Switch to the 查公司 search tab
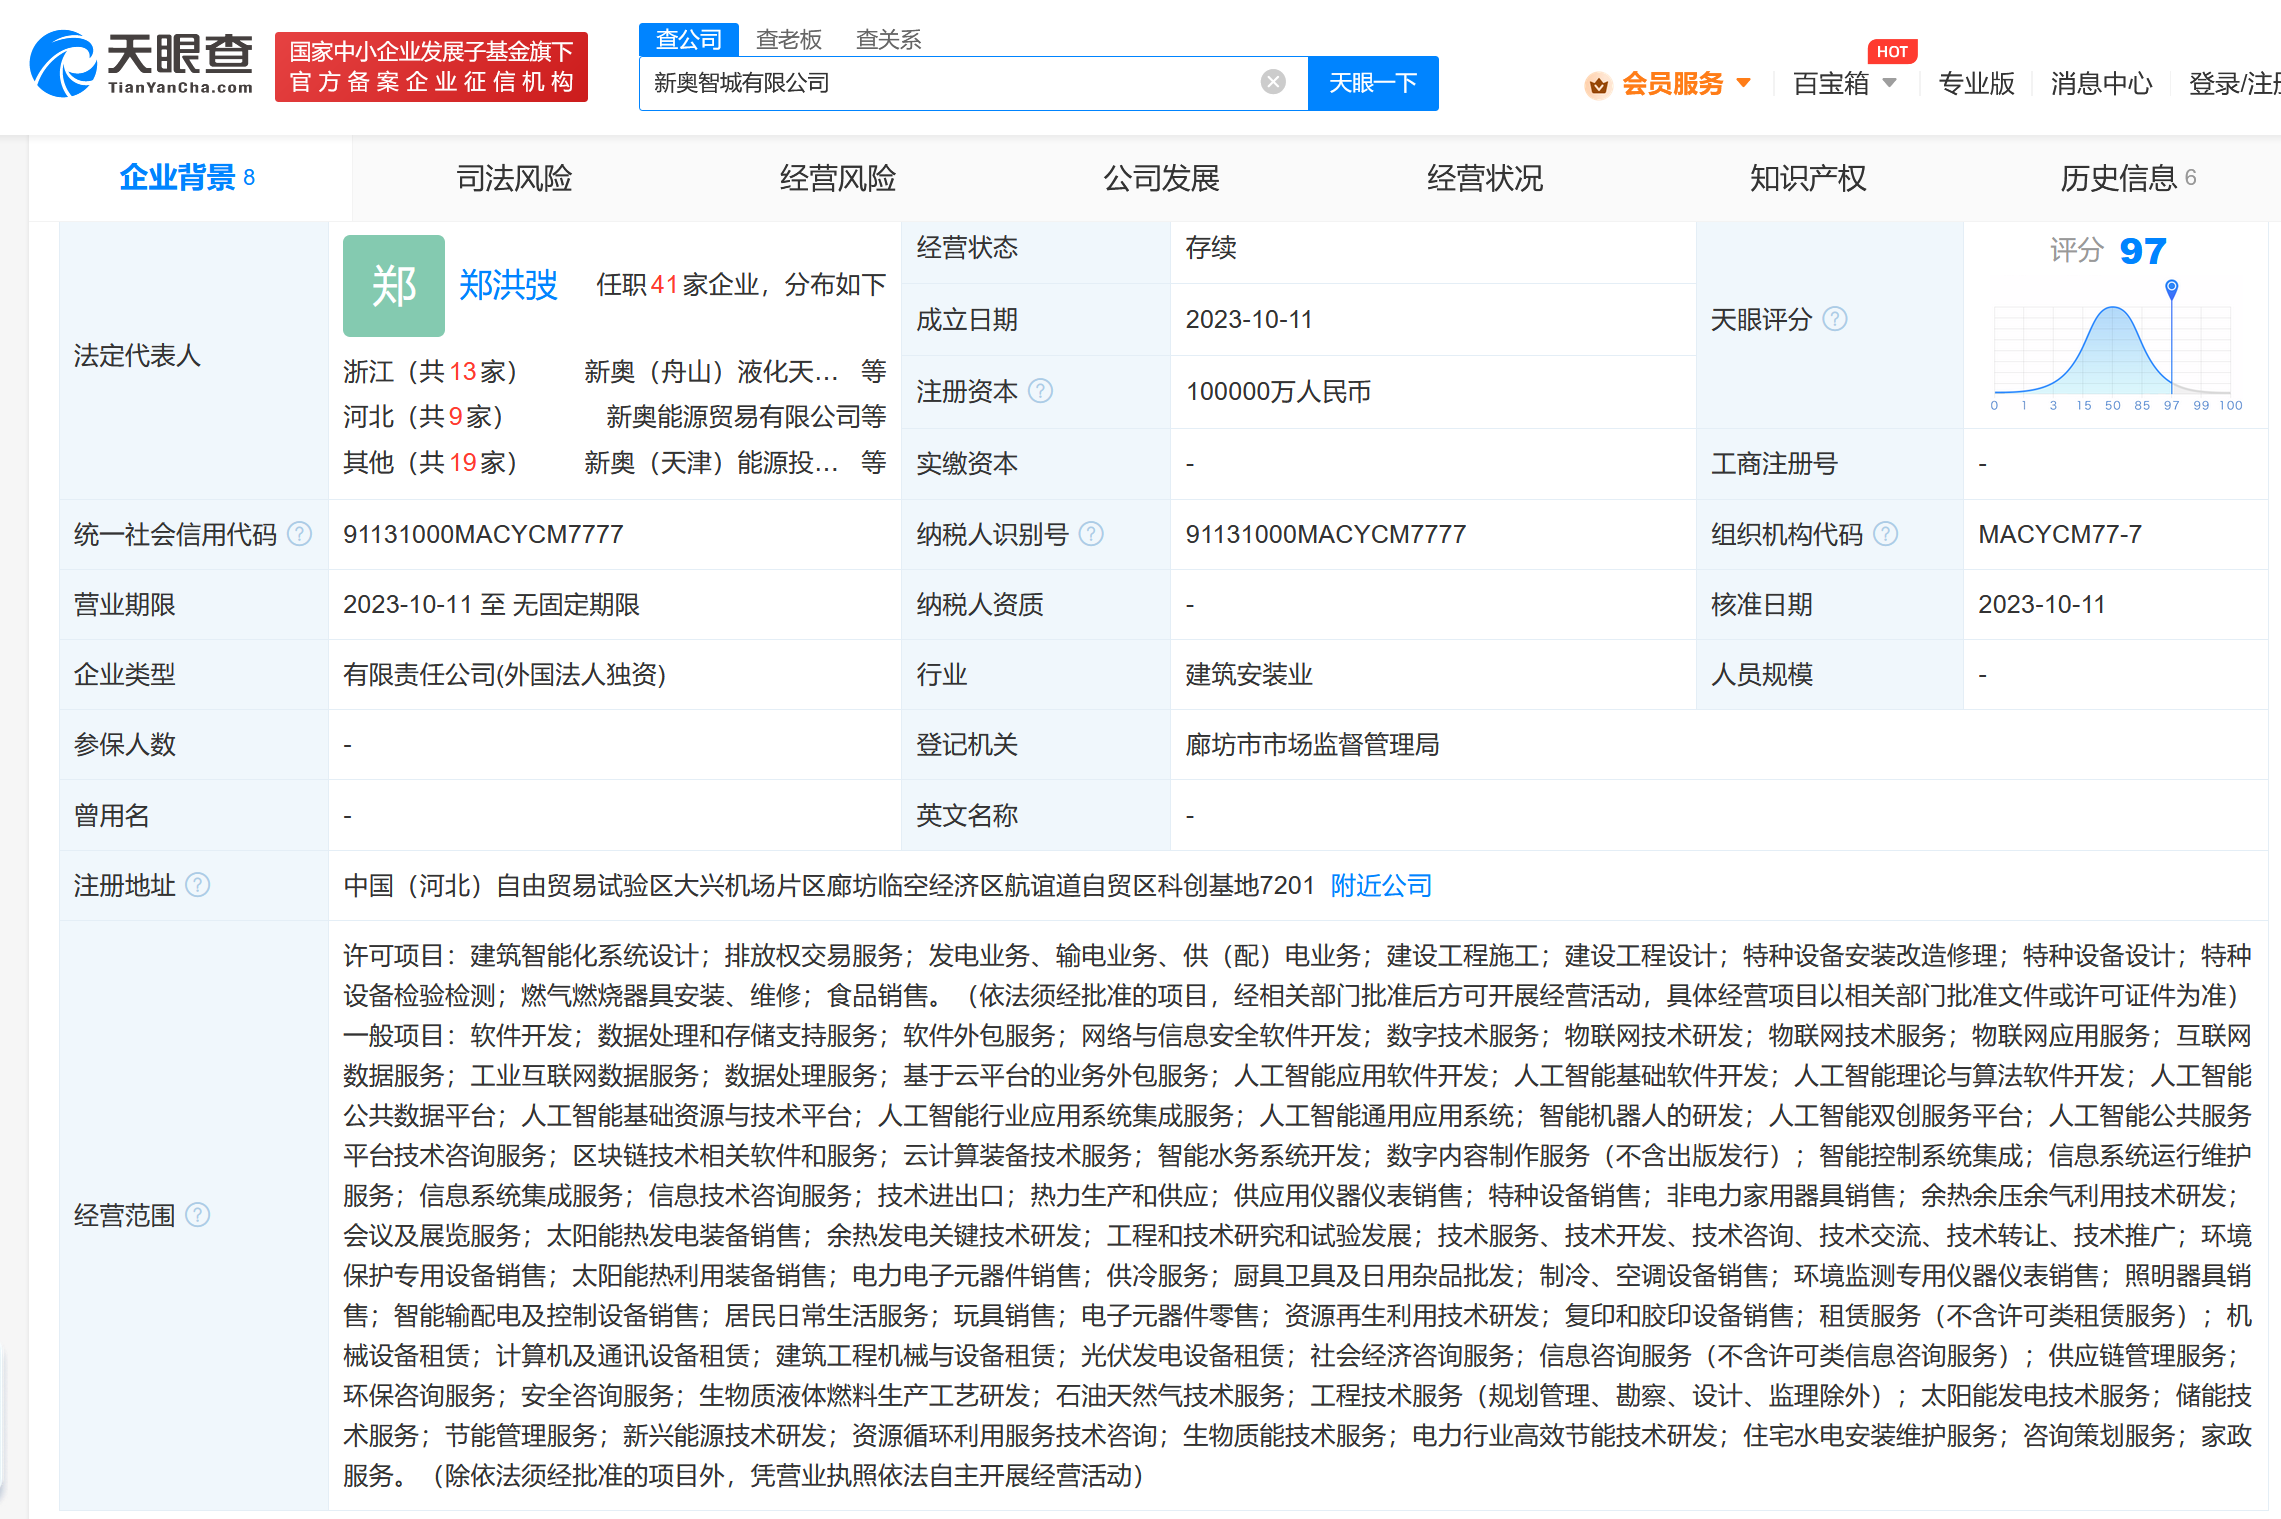 tap(689, 39)
